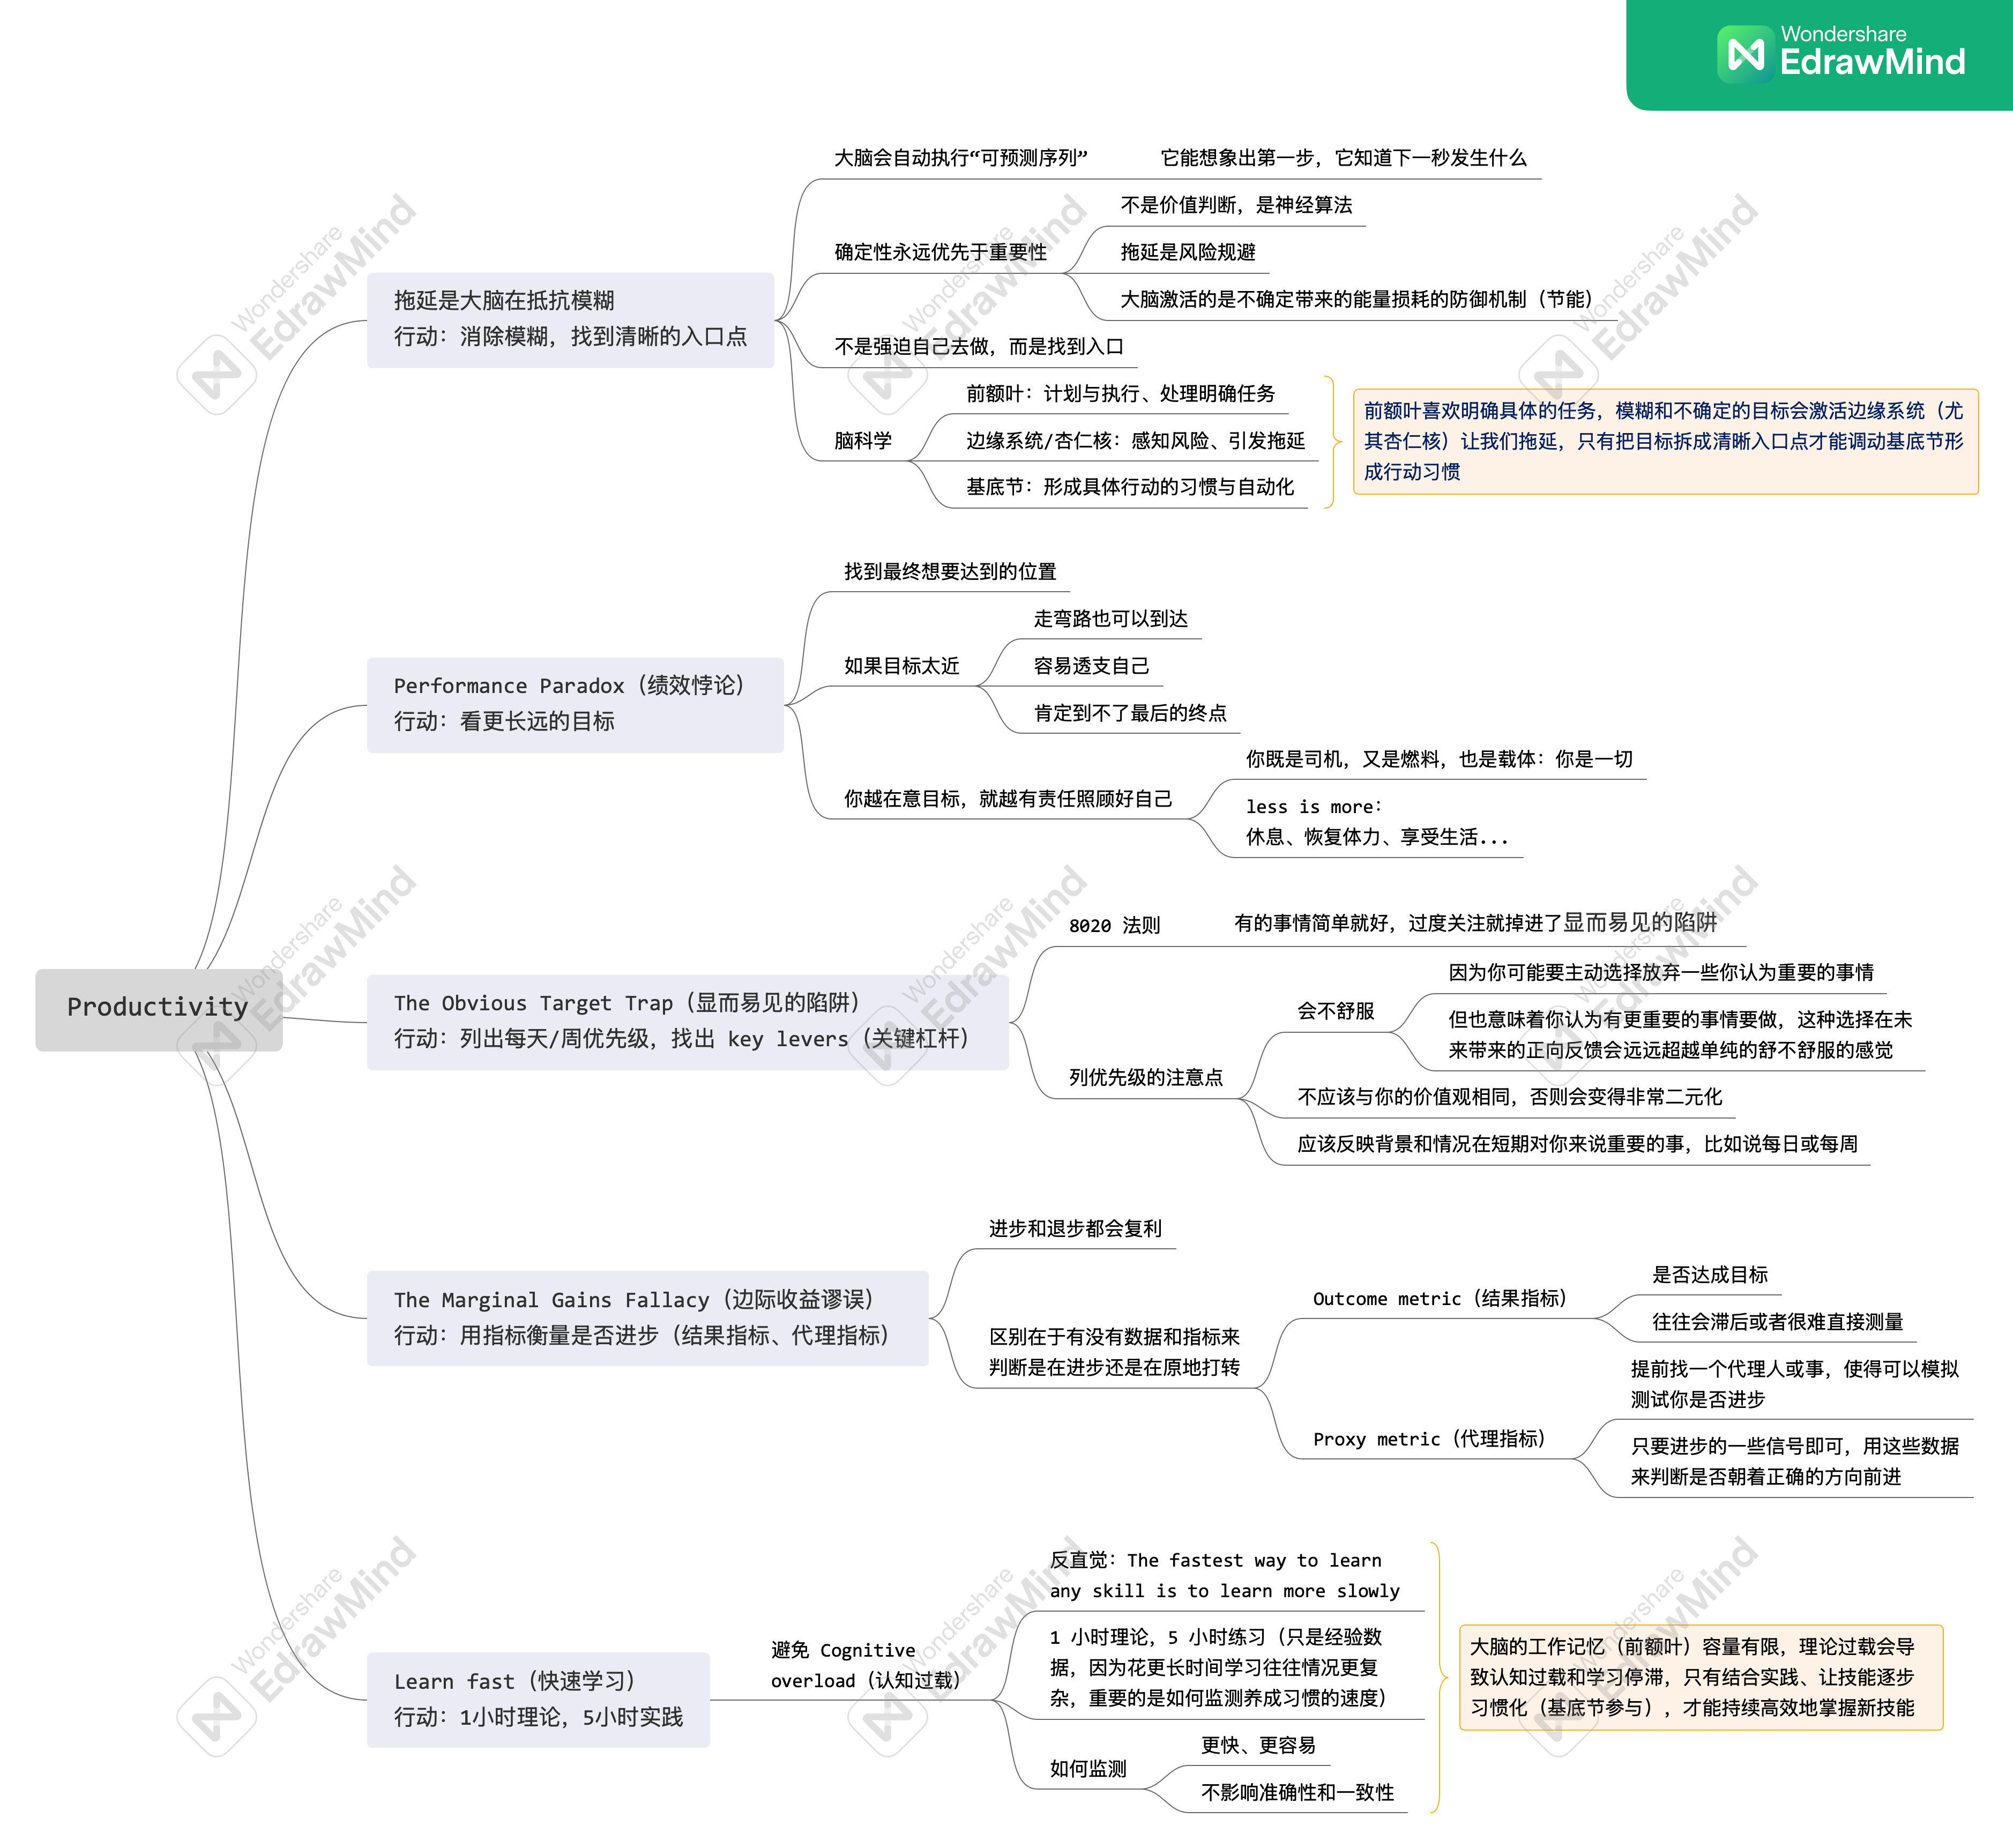The height and width of the screenshot is (1848, 2013).
Task: Click the 如果目标太近 subtopic
Action: coord(901,666)
